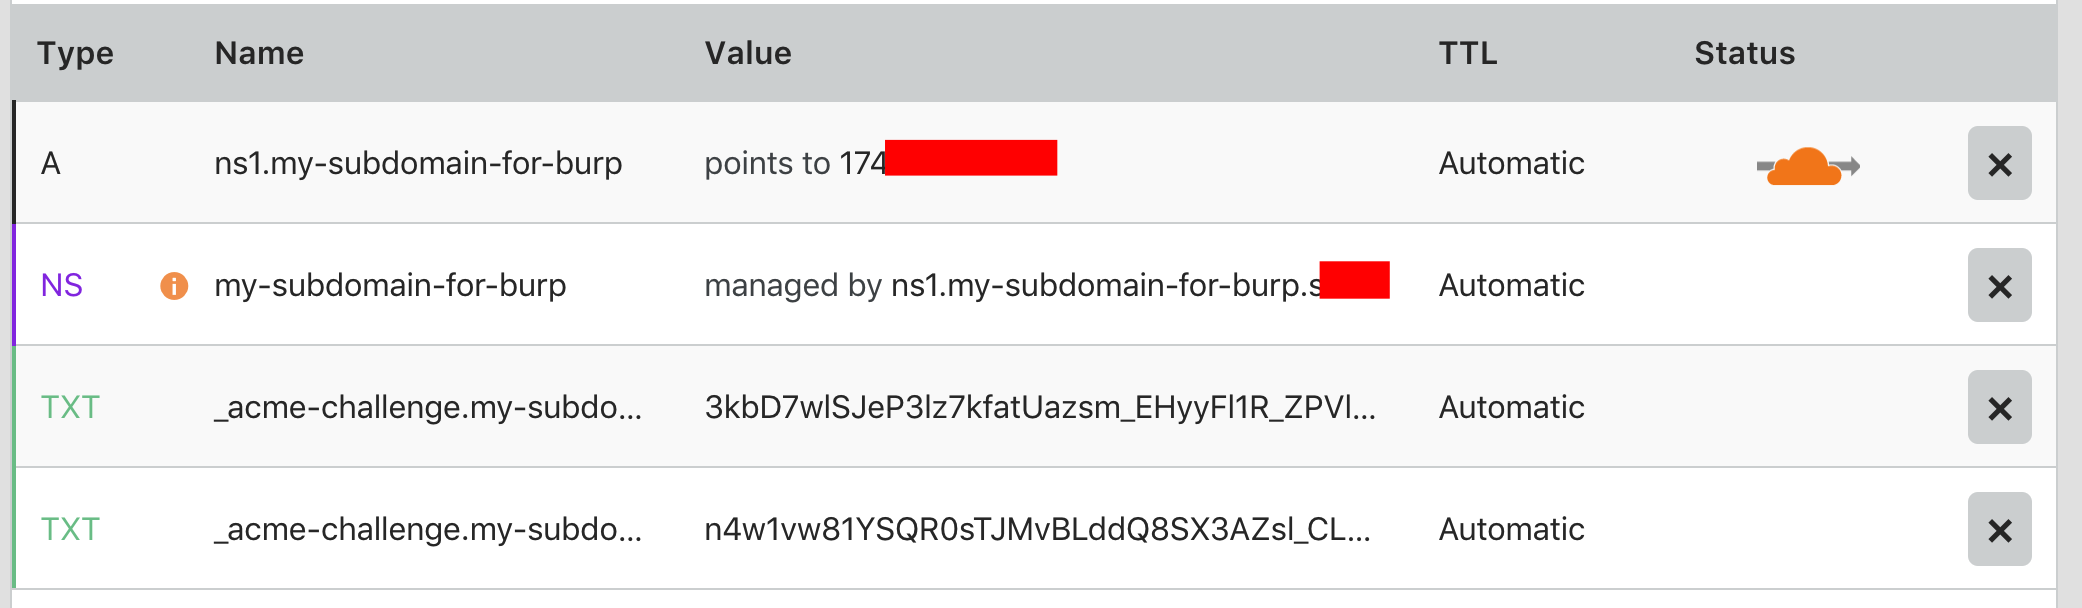Image resolution: width=2082 pixels, height=608 pixels.
Task: Click the orange info icon beside NS
Action: click(x=174, y=286)
